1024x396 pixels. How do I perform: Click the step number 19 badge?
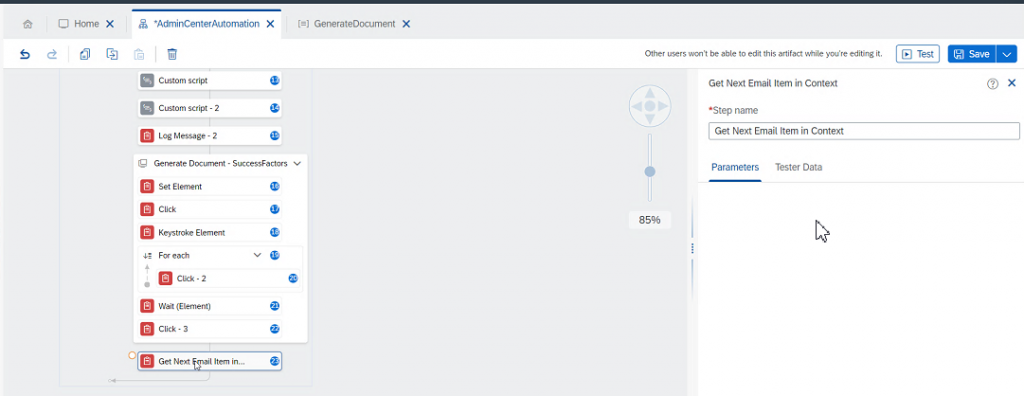275,256
